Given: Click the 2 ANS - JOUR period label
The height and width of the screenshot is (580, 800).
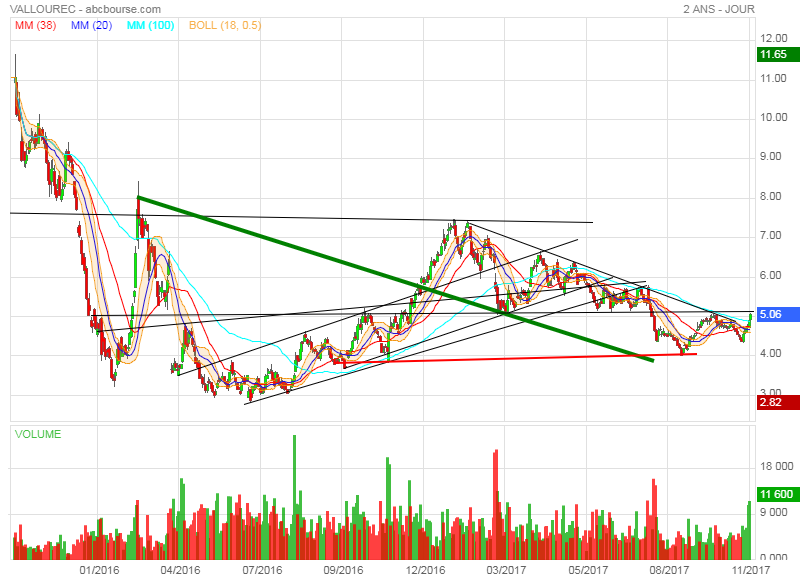Looking at the screenshot, I should tap(719, 9).
